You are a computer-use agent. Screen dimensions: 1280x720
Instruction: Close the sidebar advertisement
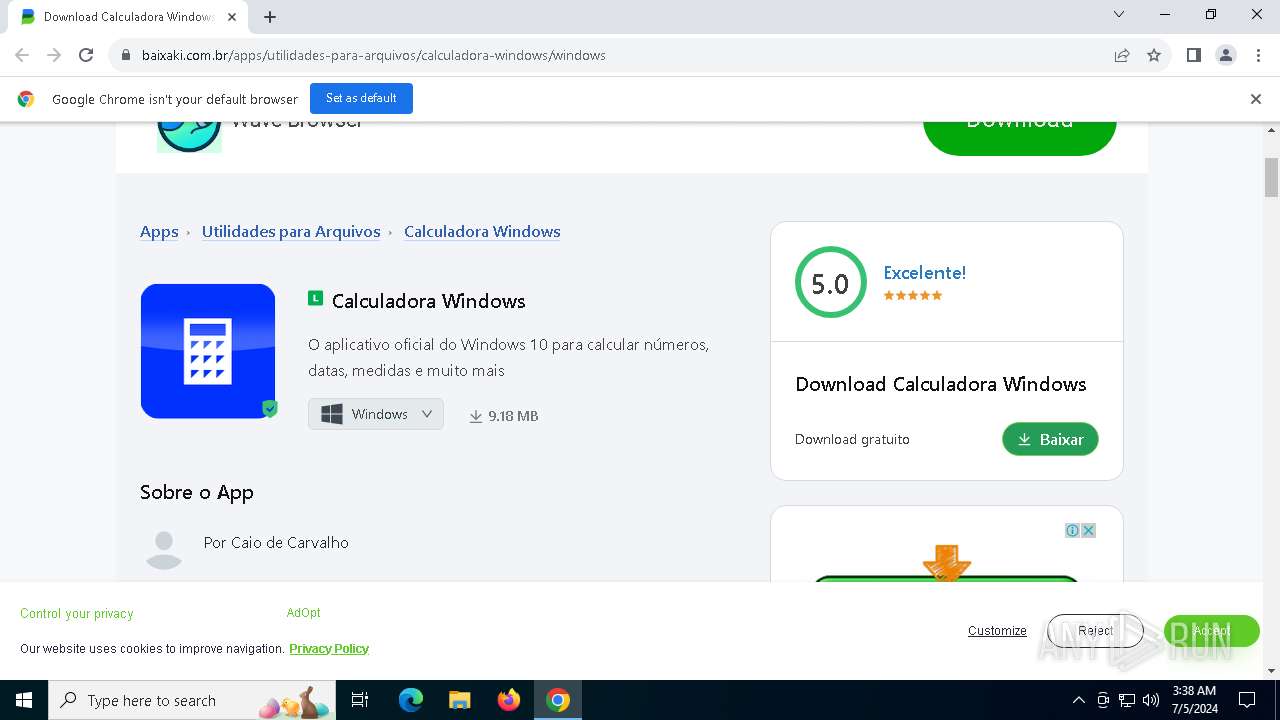pyautogui.click(x=1088, y=531)
